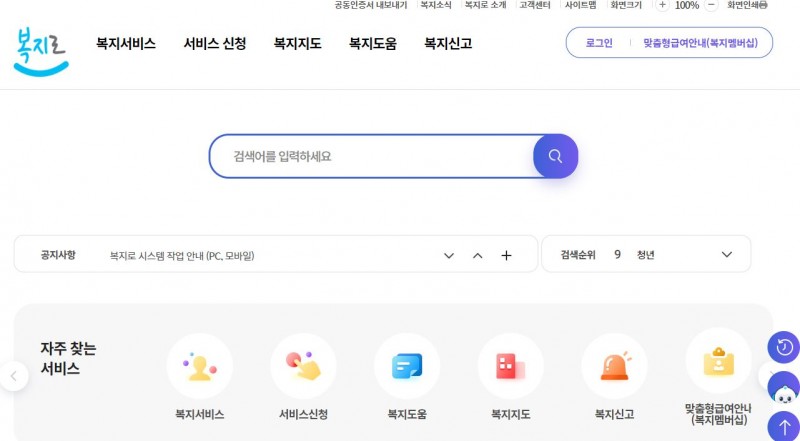Click the scroll-to-top arrow button
Image resolution: width=800 pixels, height=441 pixels.
tap(783, 427)
